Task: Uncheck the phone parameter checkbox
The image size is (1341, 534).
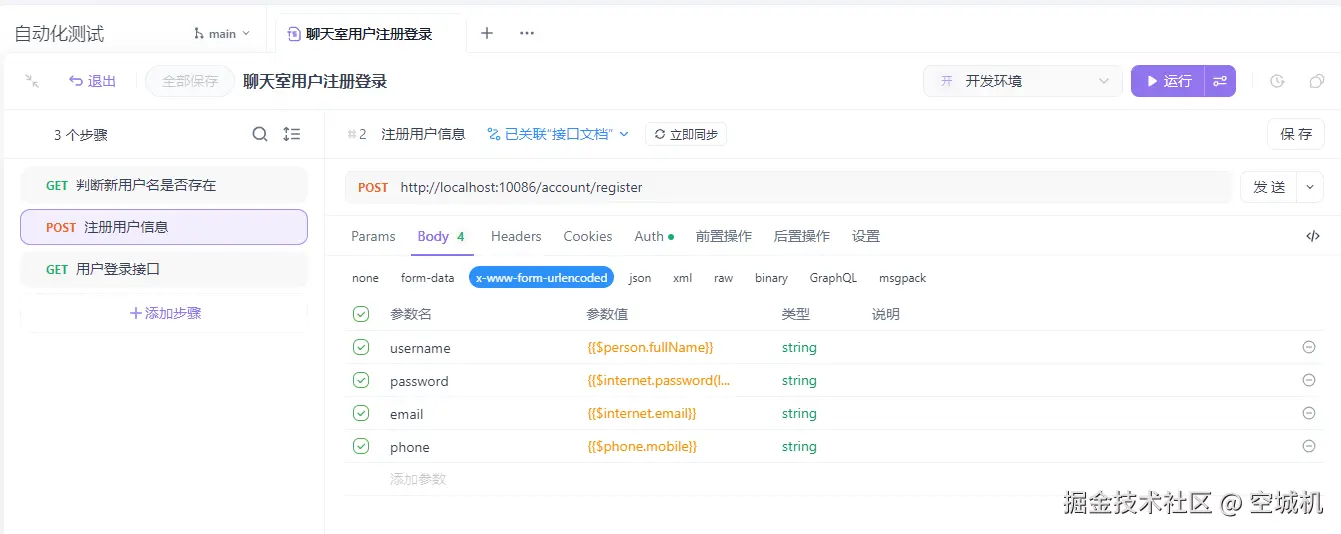Action: point(361,446)
